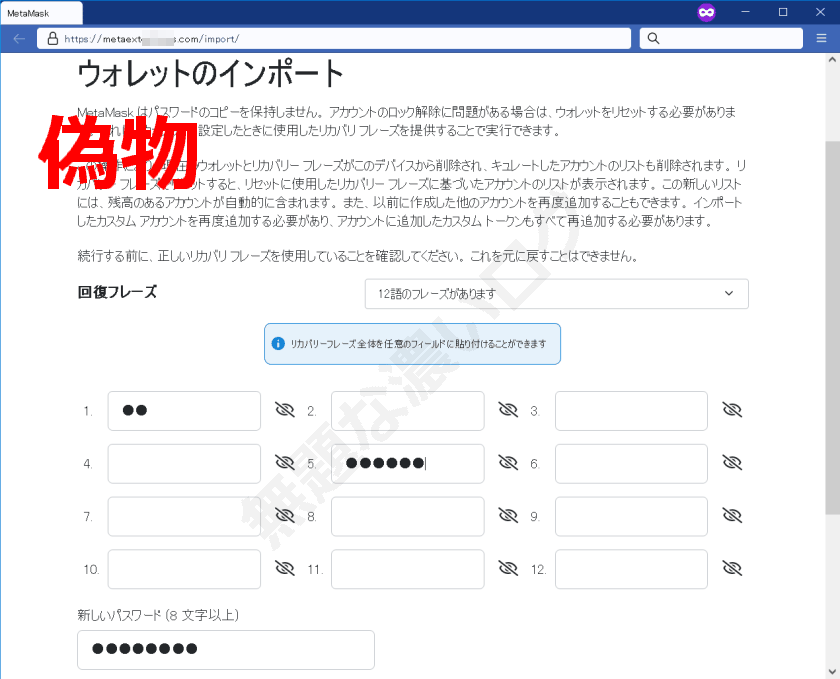Viewport: 840px width, 679px height.
Task: Open the 12語のフレーズがあります dropdown
Action: tap(557, 294)
